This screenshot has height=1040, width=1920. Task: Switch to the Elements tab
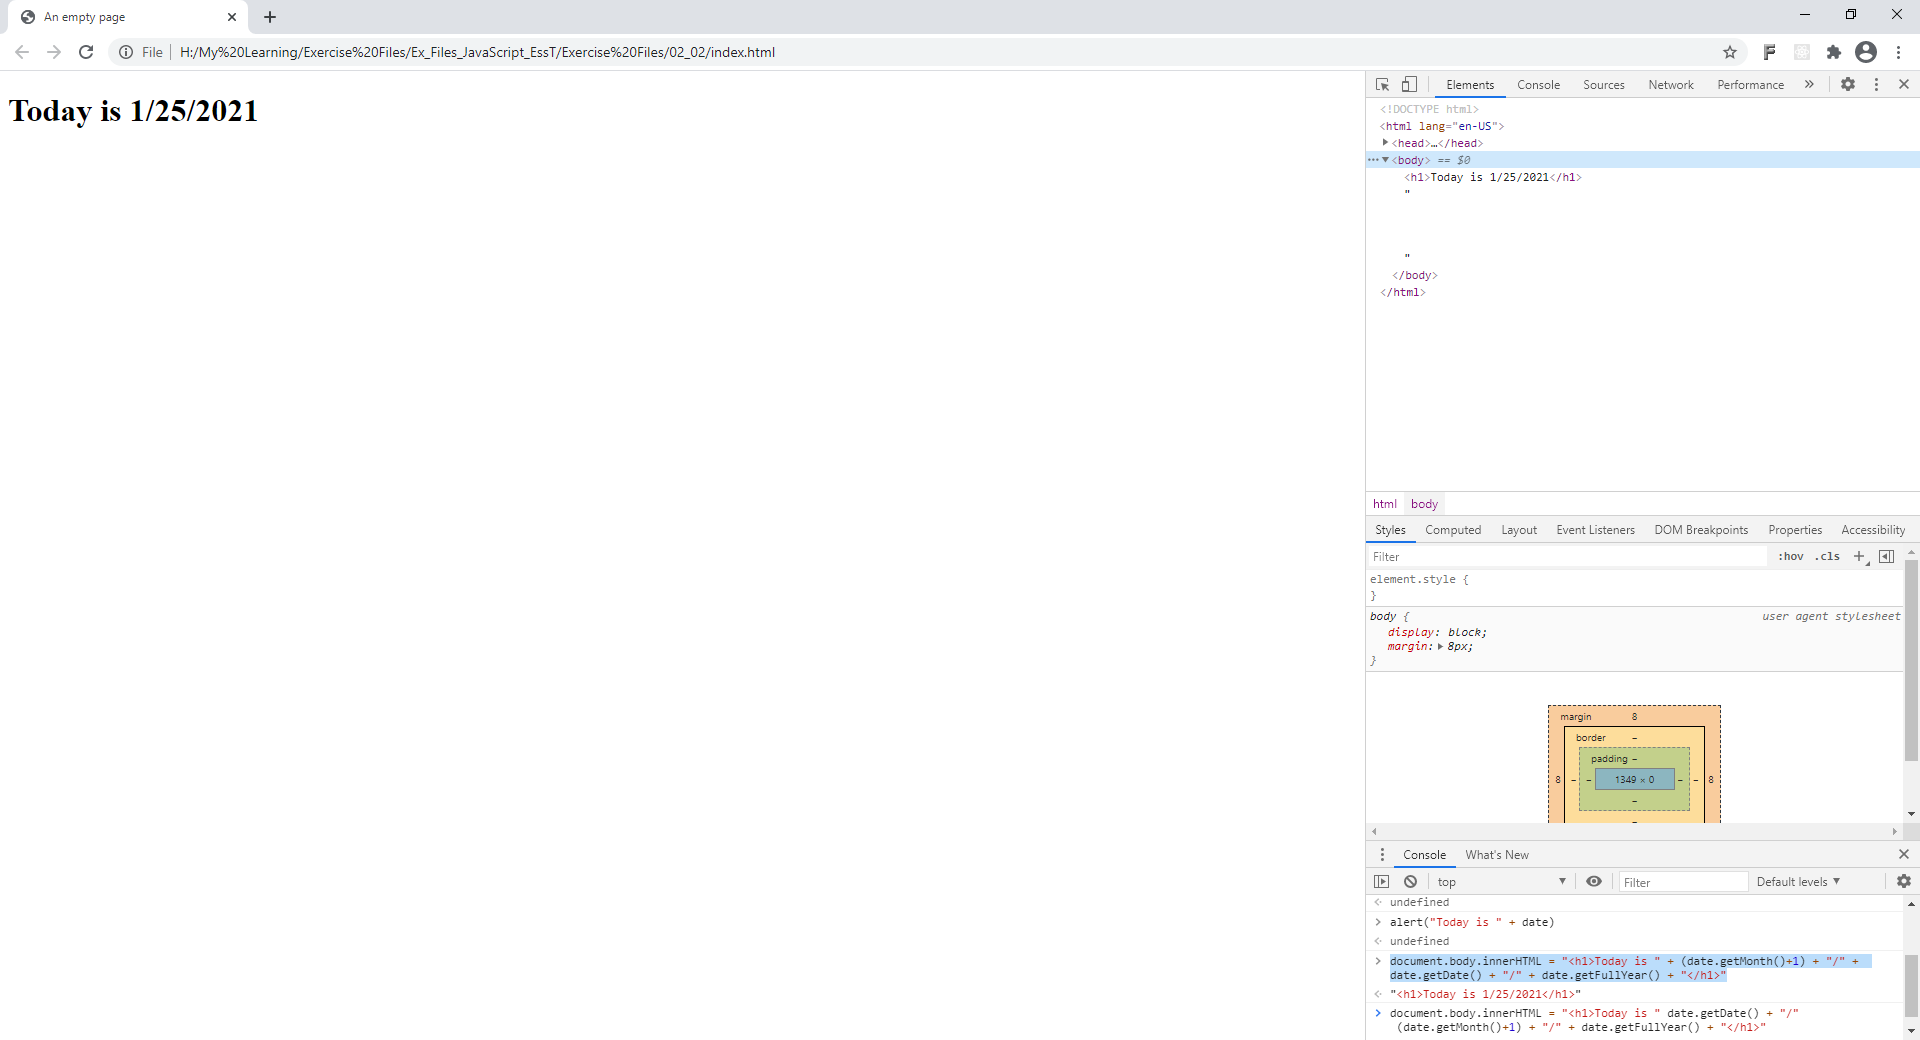point(1470,85)
